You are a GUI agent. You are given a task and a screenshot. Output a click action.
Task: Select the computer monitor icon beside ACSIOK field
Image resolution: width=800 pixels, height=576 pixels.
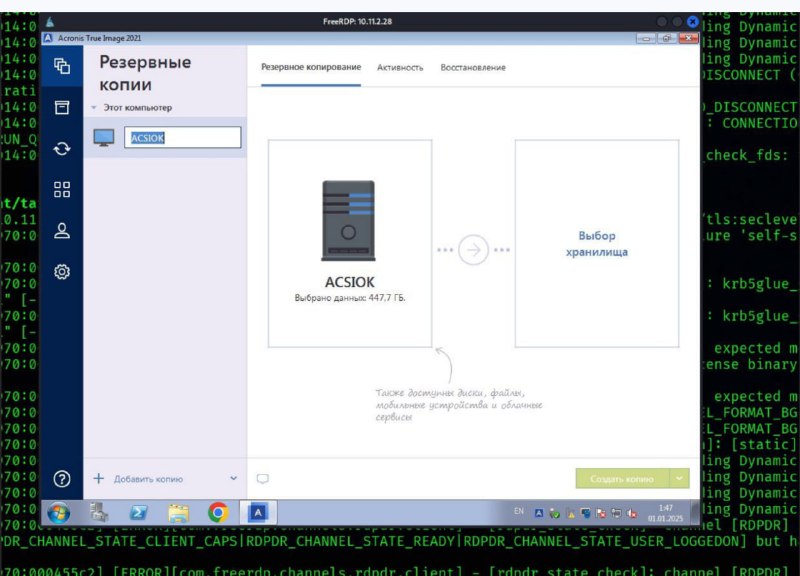104,138
